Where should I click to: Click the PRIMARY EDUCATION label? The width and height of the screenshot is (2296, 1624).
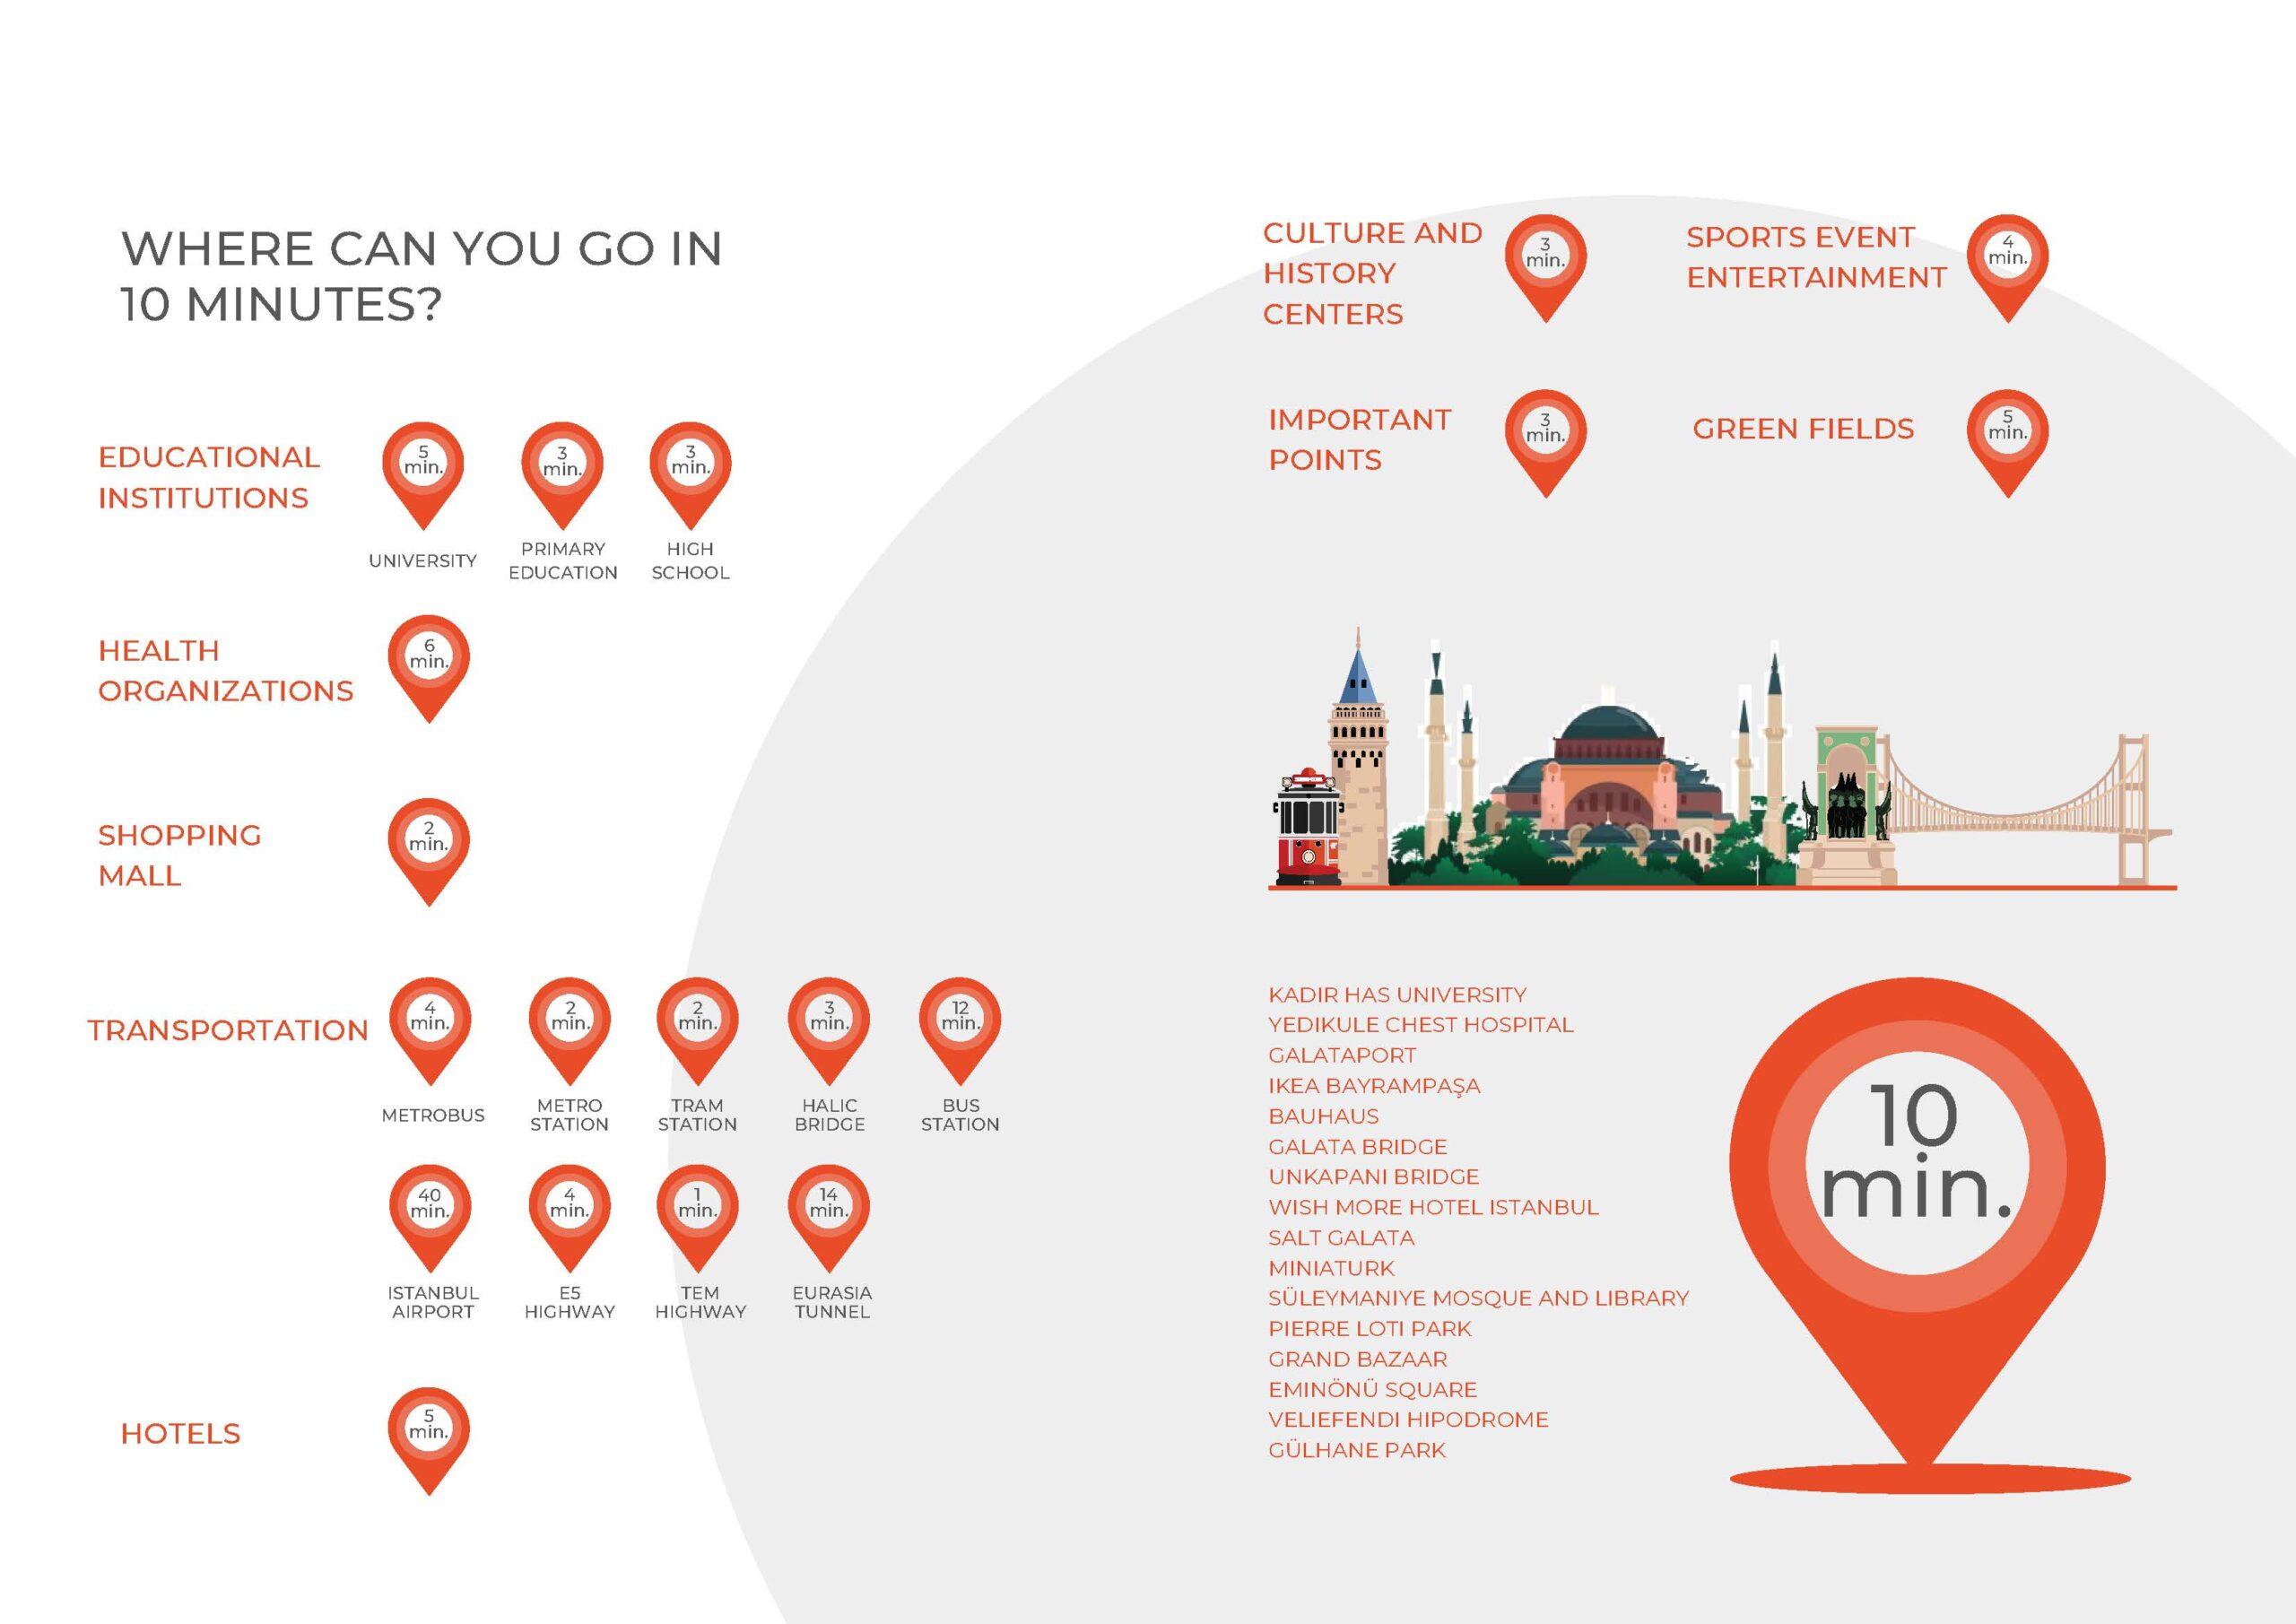[563, 561]
